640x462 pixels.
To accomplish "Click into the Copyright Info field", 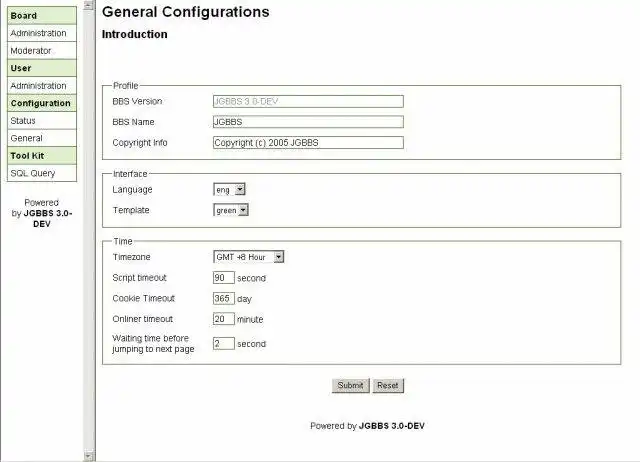I will pyautogui.click(x=308, y=143).
